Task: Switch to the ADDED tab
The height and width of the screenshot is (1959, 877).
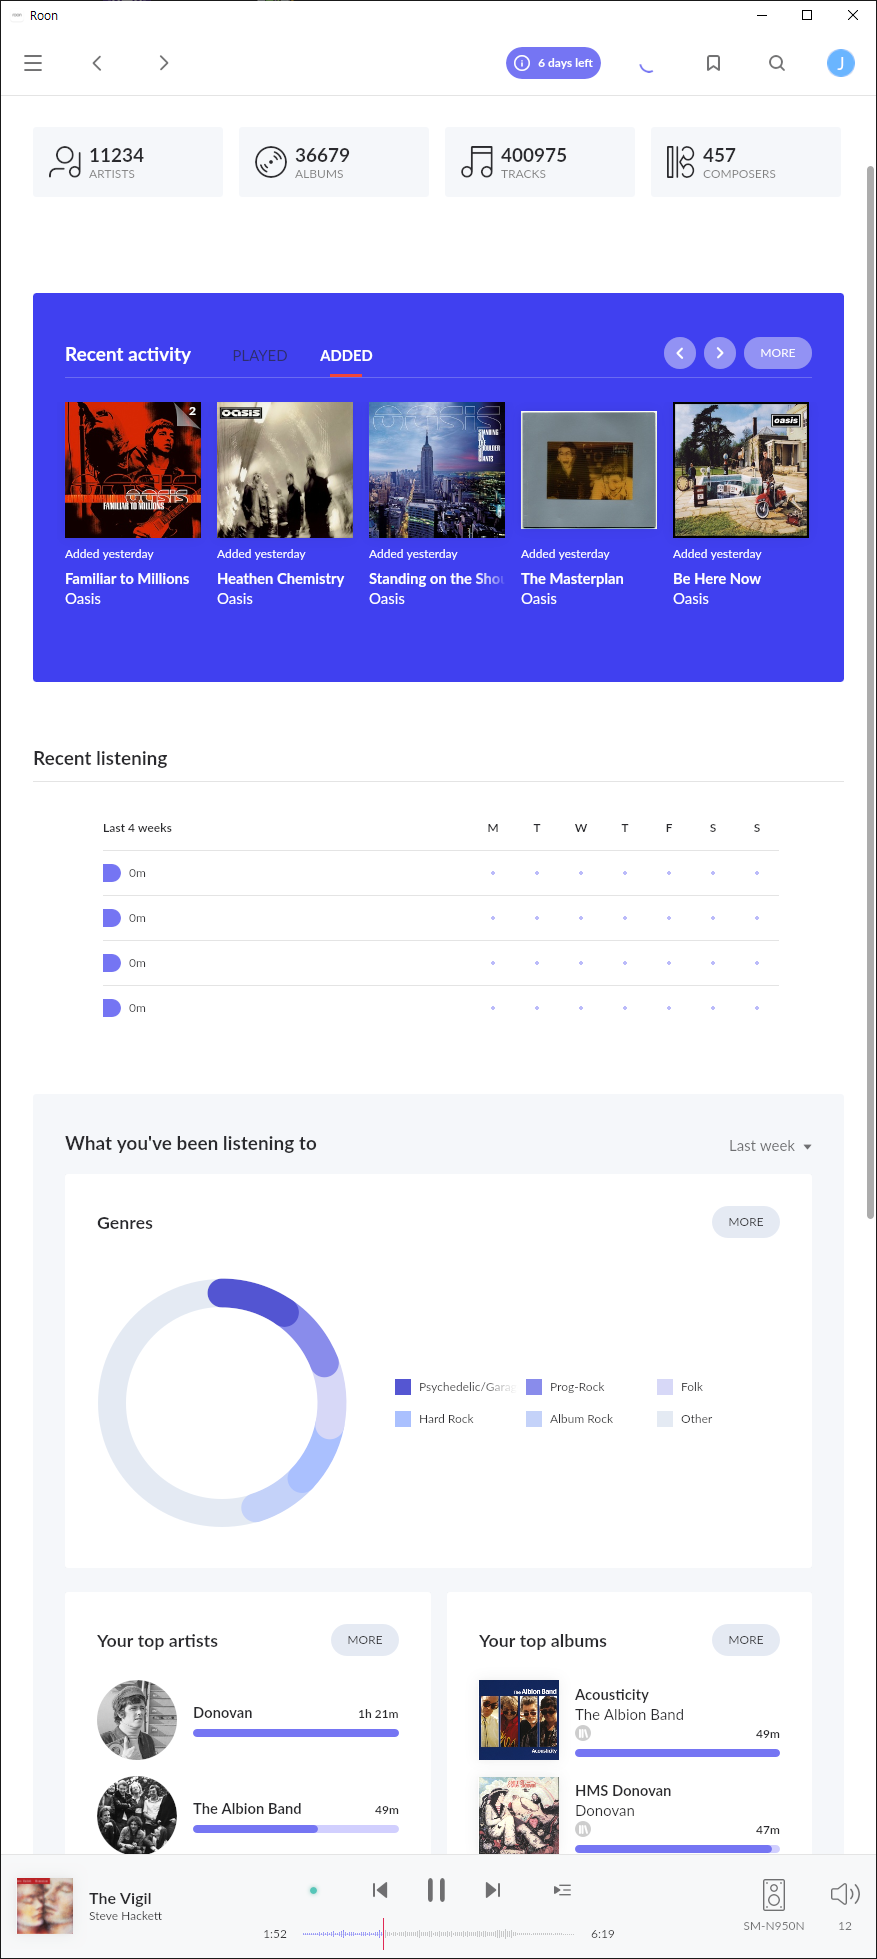Action: (346, 356)
